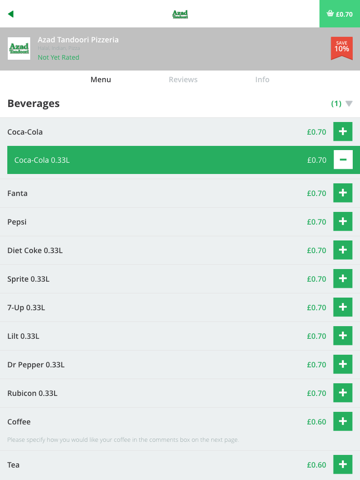Add Fanta to the basket
360x480 pixels.
click(343, 193)
